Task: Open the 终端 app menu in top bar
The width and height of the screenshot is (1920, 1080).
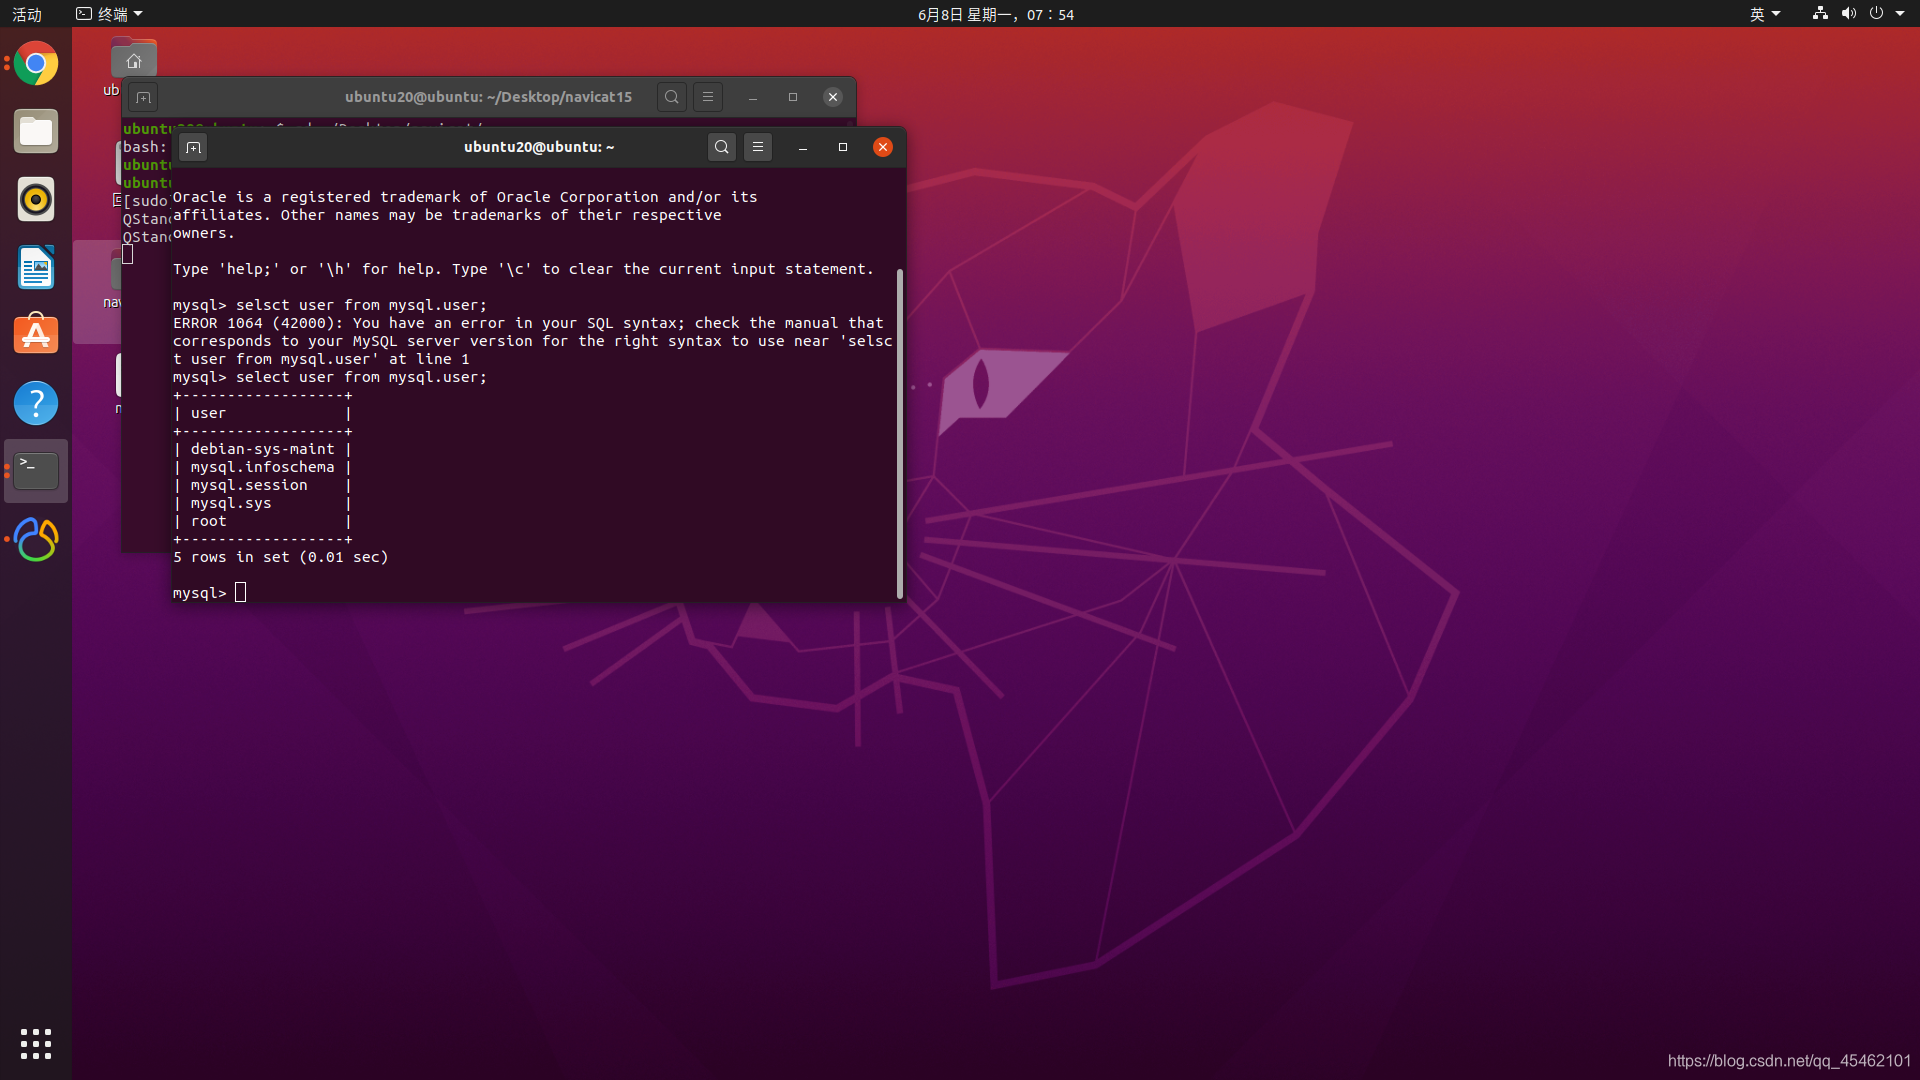Action: coord(110,14)
